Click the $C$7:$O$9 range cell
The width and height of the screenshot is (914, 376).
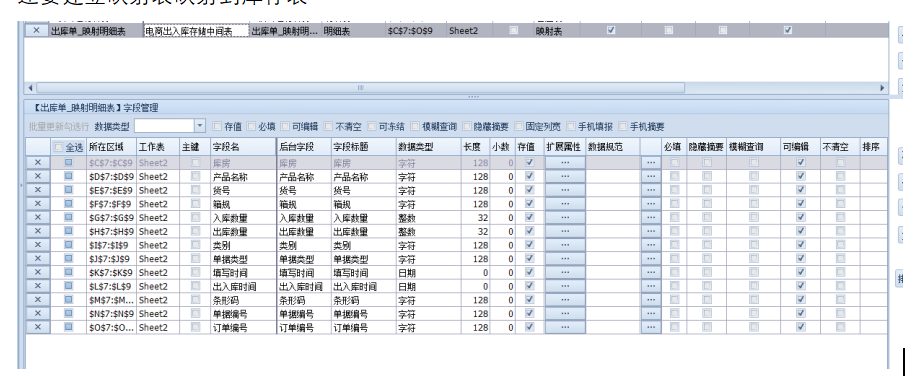coord(415,31)
